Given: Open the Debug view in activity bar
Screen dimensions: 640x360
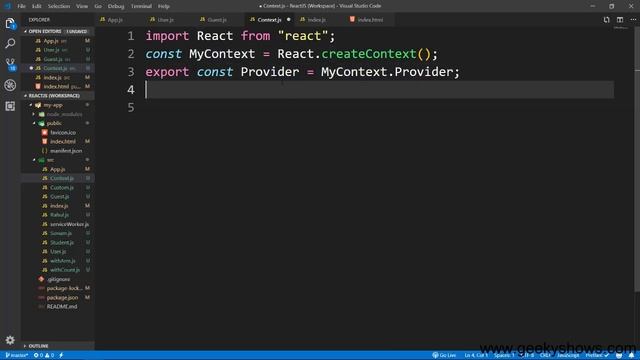Looking at the screenshot, I should (x=10, y=85).
